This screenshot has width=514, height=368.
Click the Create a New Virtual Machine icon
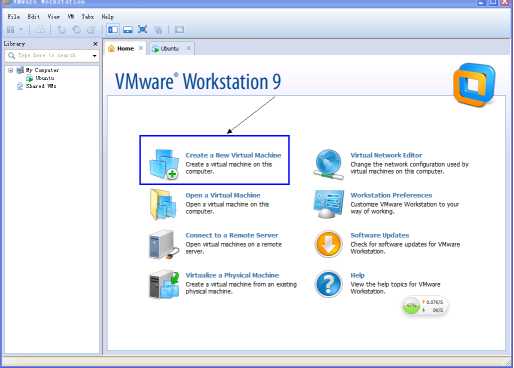click(164, 164)
